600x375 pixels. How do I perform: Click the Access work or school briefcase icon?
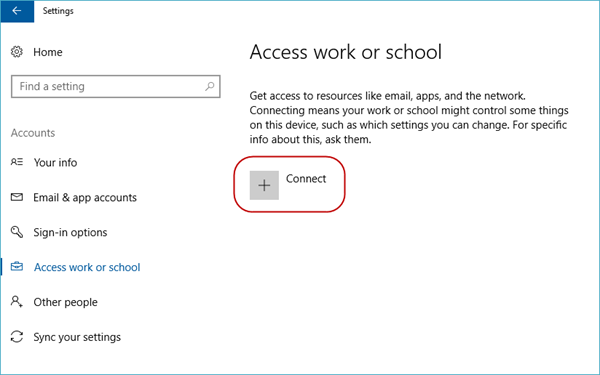[16, 266]
